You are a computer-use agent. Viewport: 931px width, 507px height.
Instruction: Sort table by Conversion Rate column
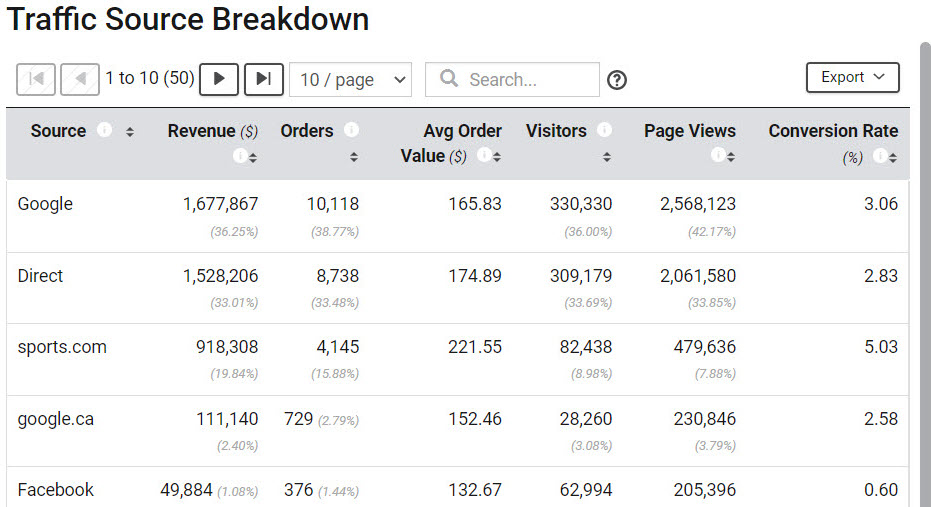tap(893, 157)
